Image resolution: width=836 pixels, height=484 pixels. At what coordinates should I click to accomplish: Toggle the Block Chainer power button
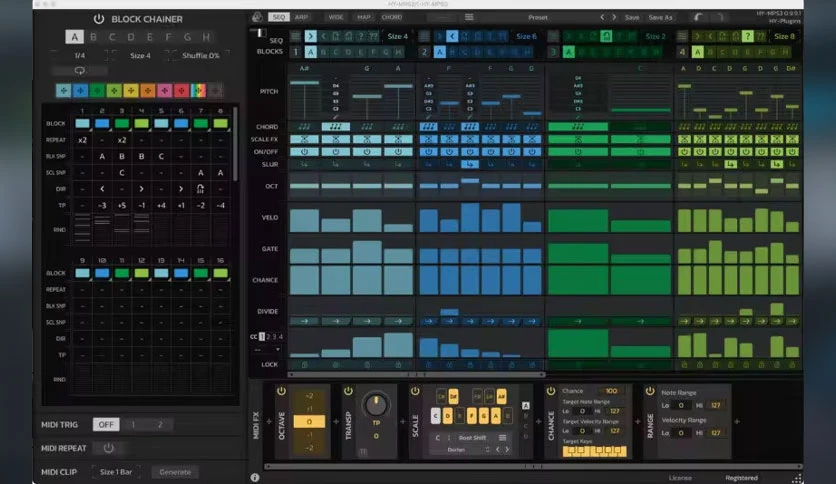pos(99,19)
